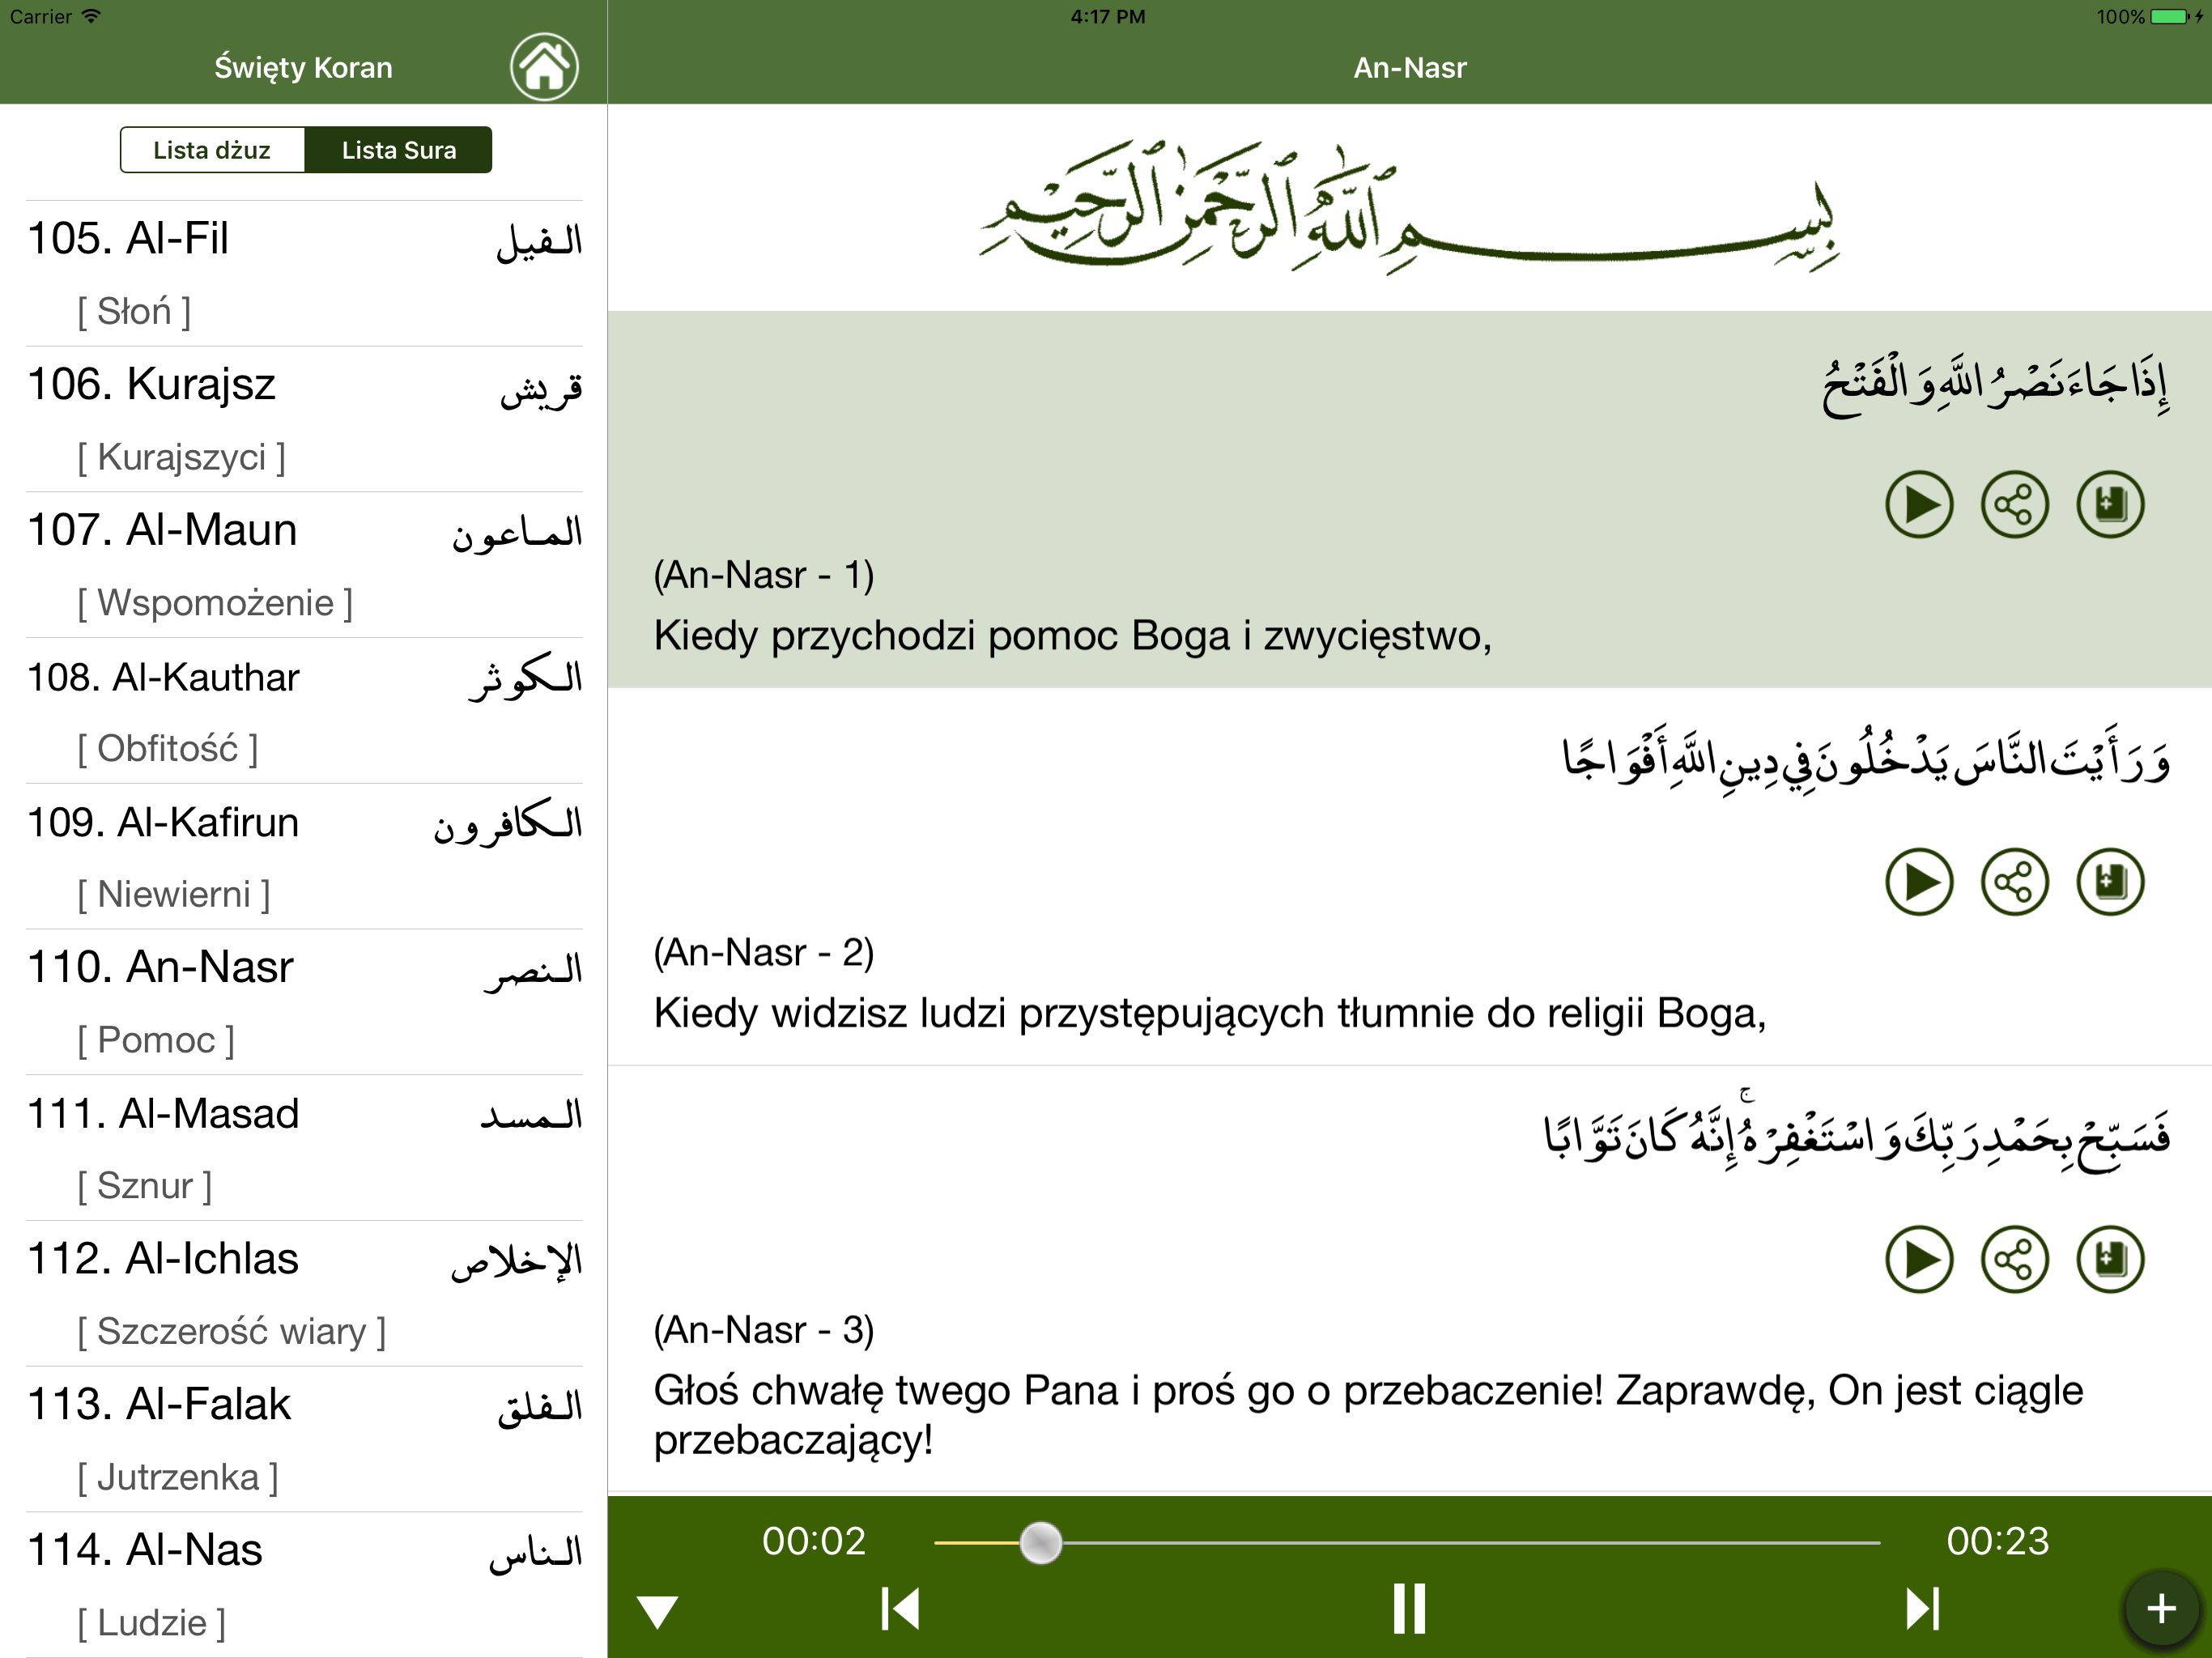Collapse player with down triangle

658,1611
